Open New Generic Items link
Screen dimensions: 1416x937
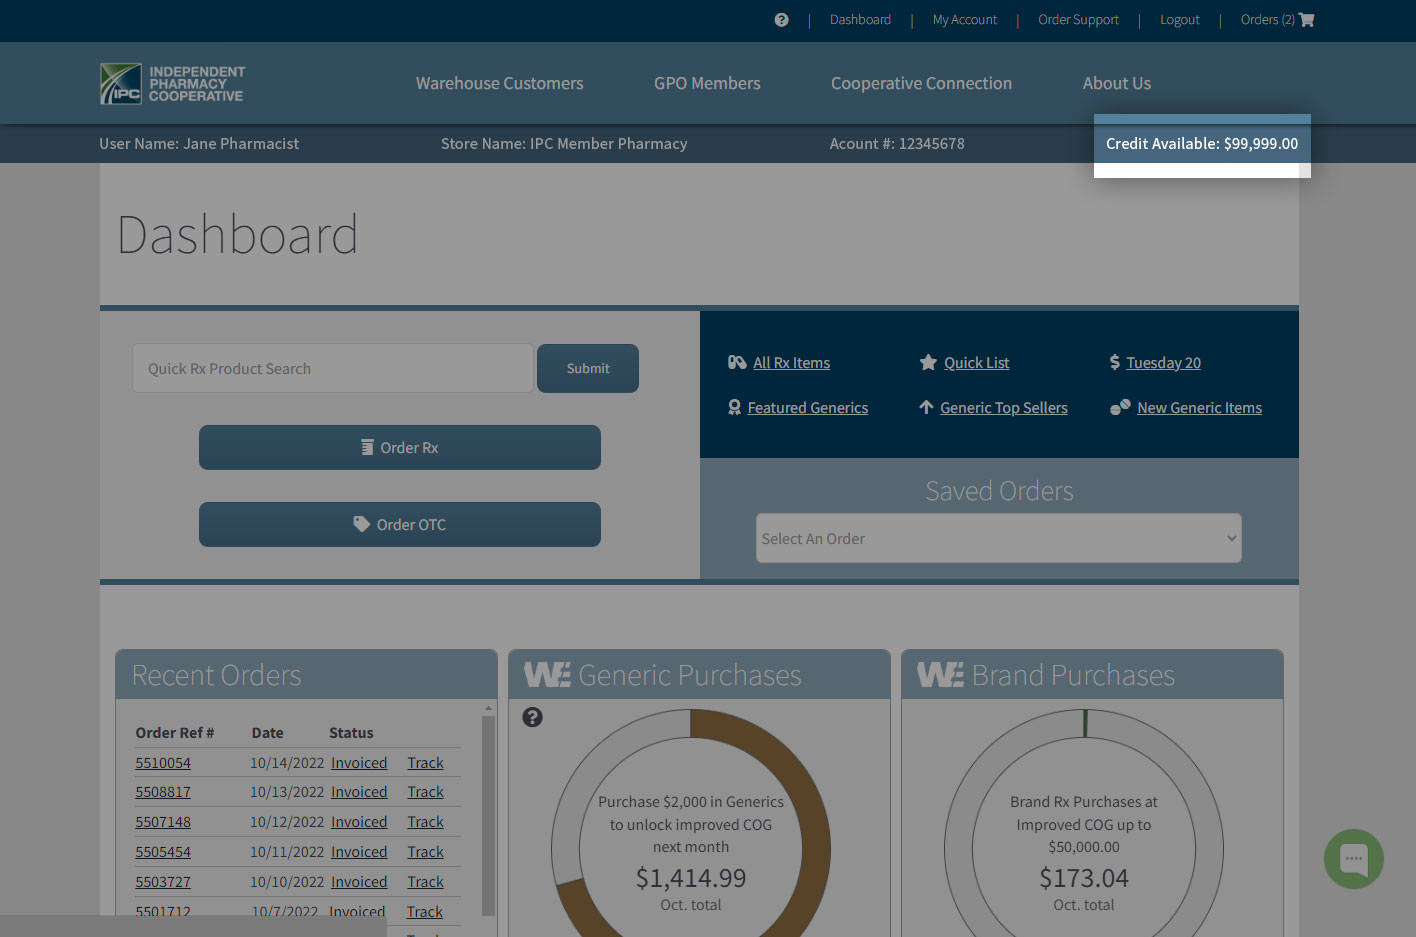1200,408
